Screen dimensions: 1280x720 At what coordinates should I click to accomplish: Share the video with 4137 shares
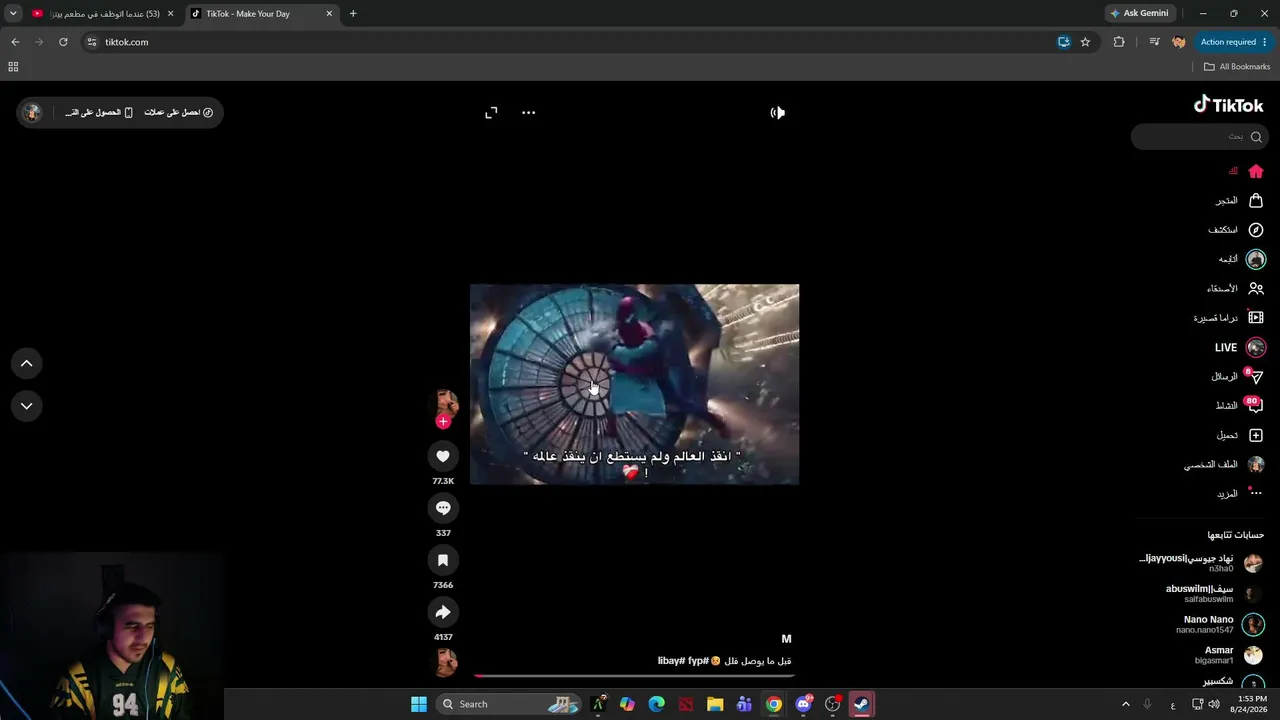[x=443, y=612]
